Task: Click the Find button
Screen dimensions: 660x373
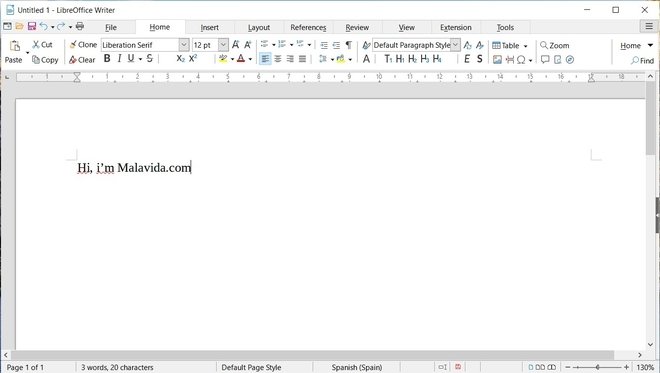Action: pos(642,61)
